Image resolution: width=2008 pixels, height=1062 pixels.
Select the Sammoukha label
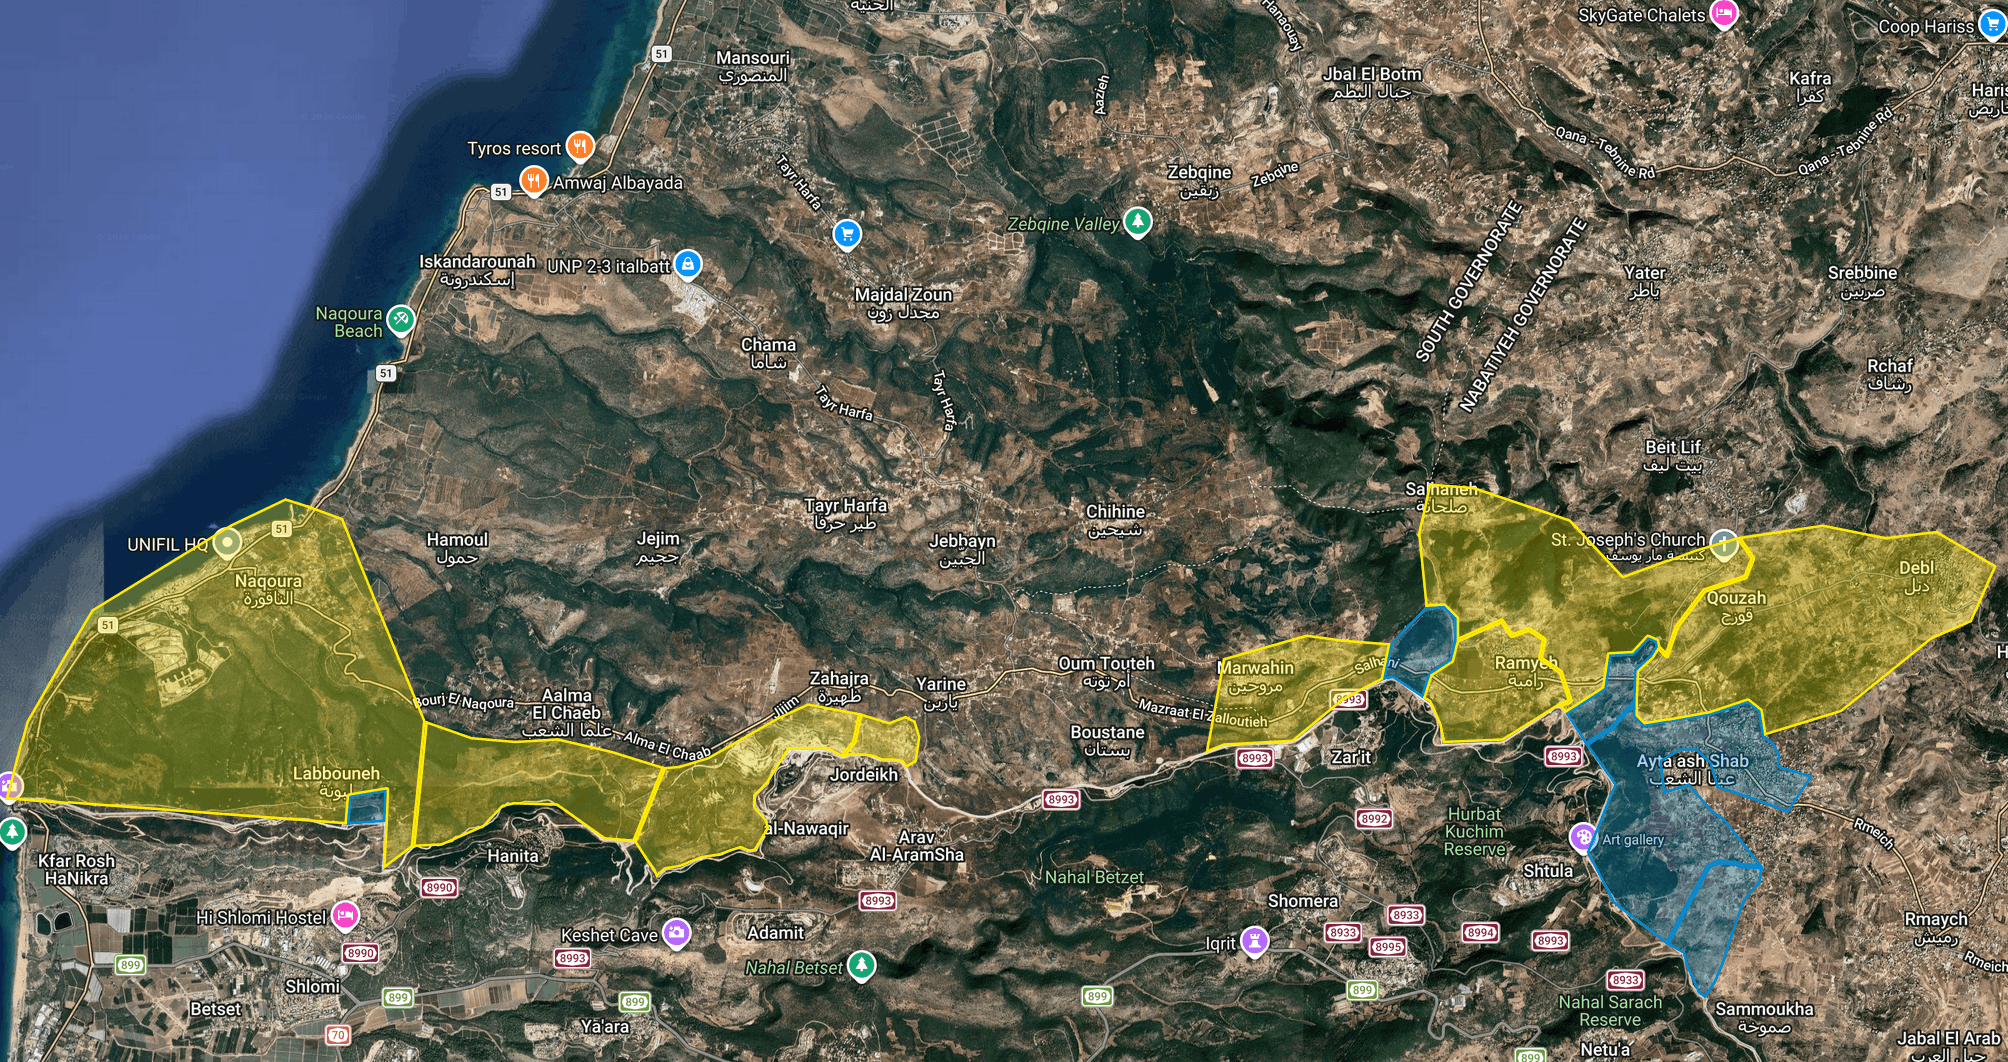tap(1764, 1018)
